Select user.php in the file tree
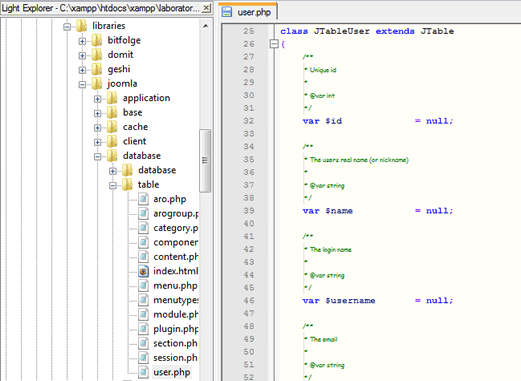This screenshot has height=381, width=521. [x=172, y=372]
